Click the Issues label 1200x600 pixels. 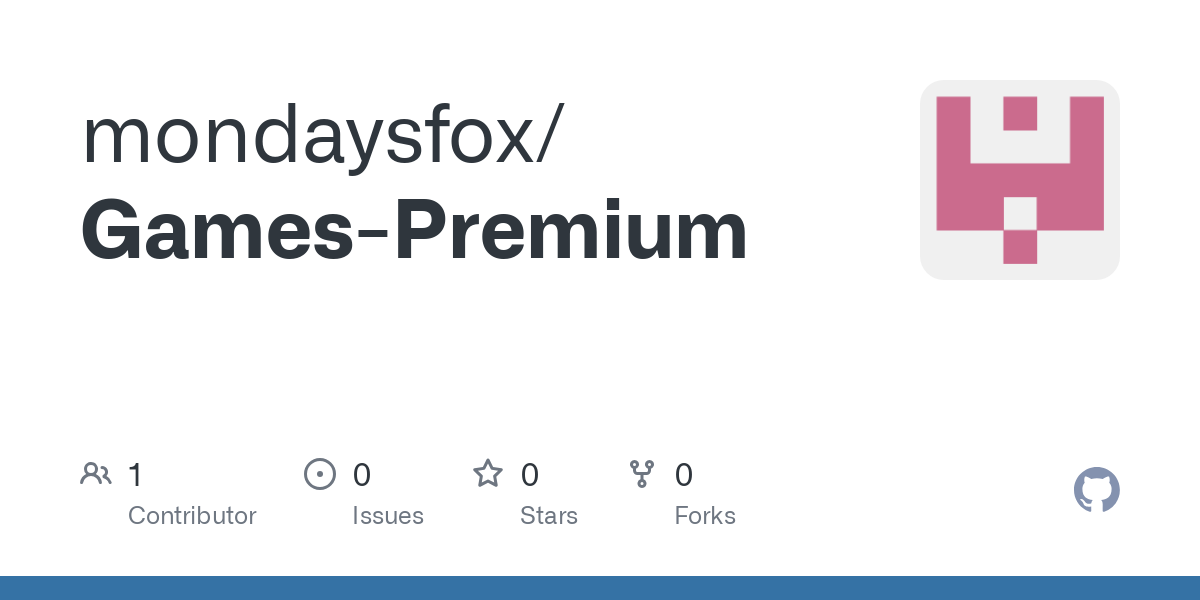click(388, 516)
